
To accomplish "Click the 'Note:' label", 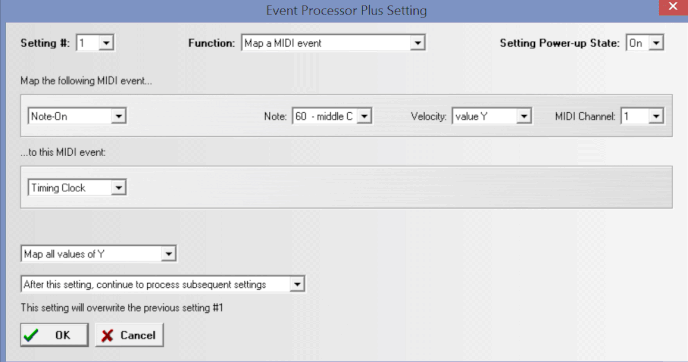I will [275, 116].
